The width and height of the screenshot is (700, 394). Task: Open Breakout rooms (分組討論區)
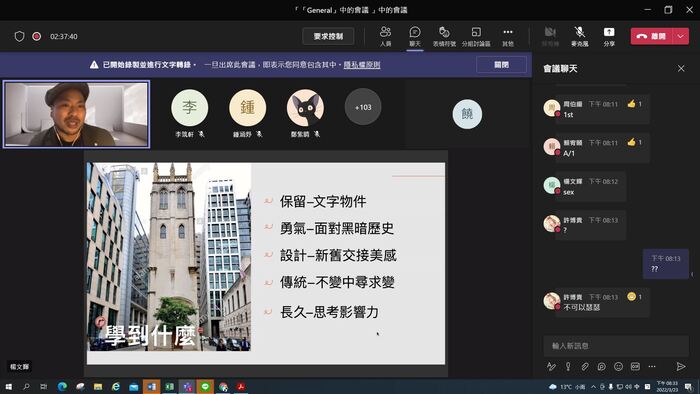pos(476,36)
